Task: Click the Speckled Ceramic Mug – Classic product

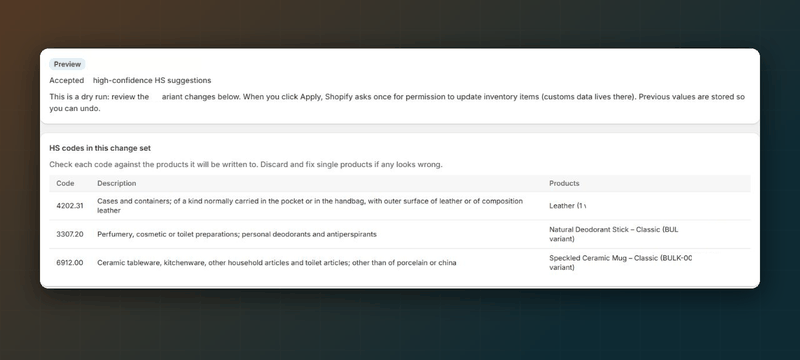Action: coord(620,263)
